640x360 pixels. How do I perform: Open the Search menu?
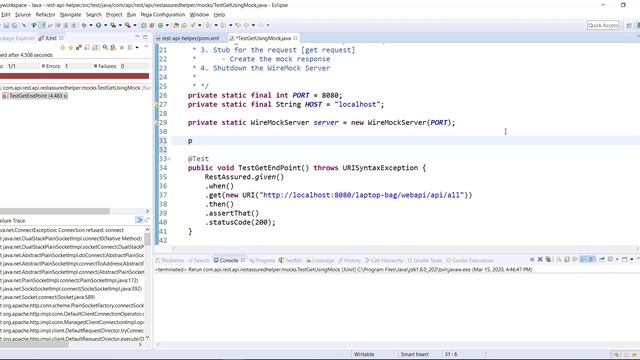click(93, 14)
